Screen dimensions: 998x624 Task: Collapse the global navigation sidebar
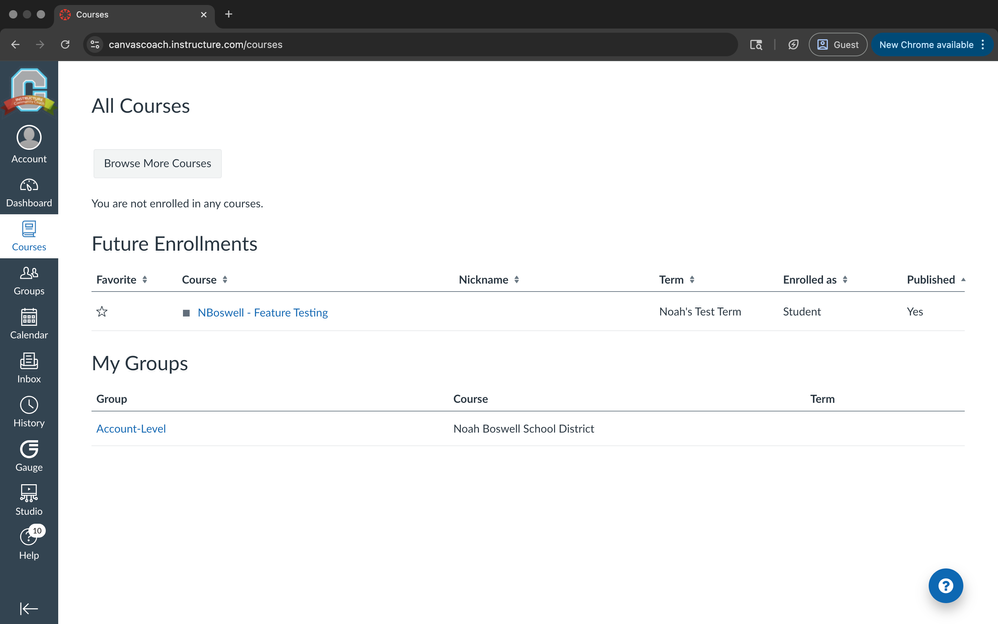click(29, 608)
